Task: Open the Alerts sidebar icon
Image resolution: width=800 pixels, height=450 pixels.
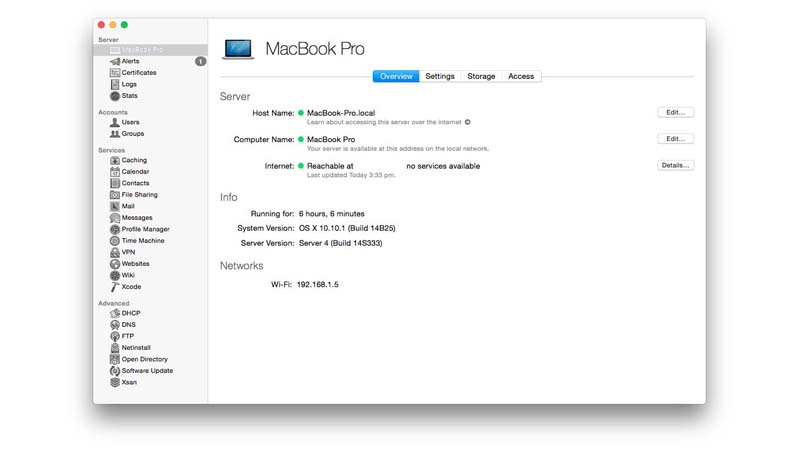Action: click(x=115, y=61)
